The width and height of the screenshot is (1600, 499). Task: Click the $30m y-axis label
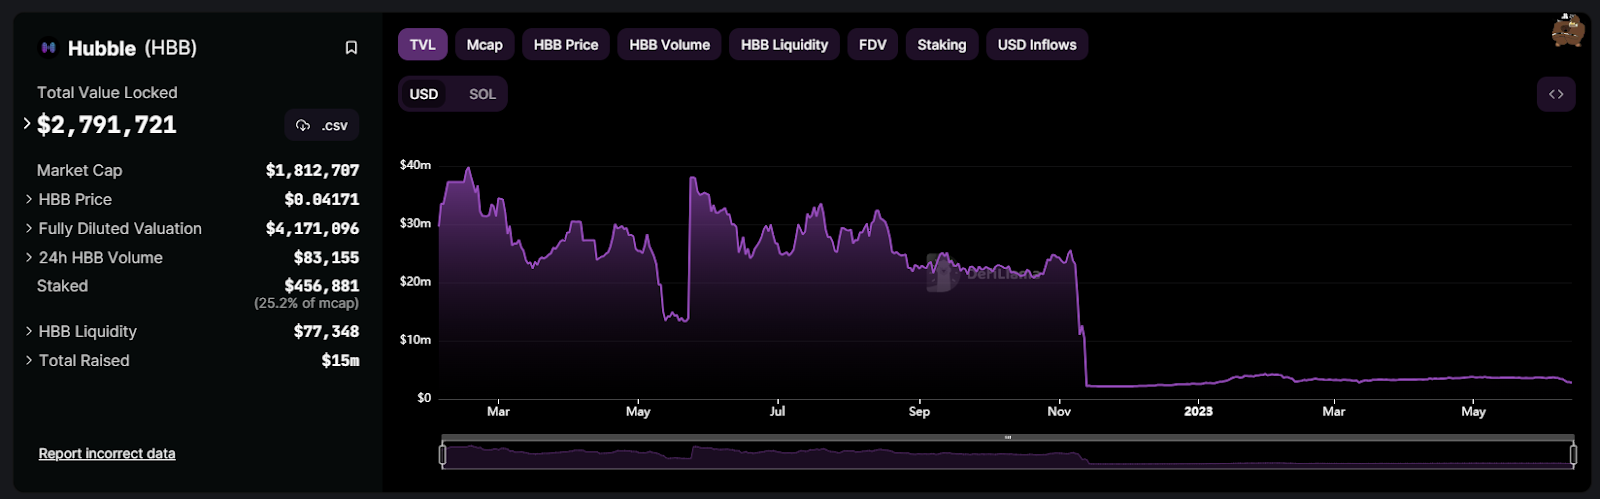point(415,223)
